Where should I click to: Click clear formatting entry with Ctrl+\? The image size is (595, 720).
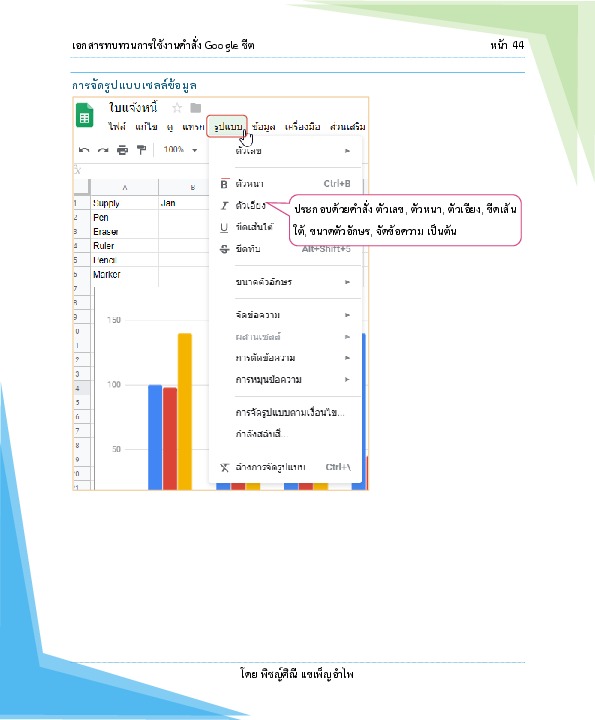[x=286, y=467]
